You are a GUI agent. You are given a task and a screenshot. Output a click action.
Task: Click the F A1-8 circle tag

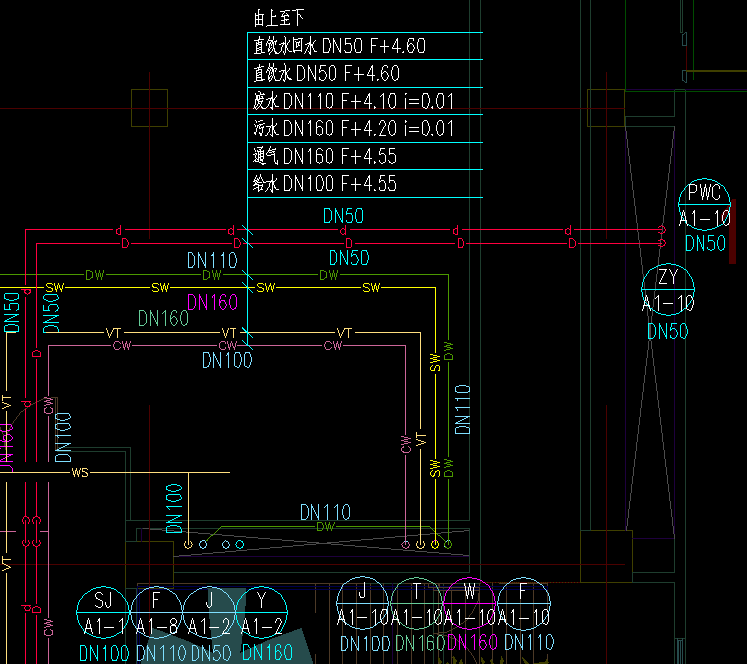[156, 613]
